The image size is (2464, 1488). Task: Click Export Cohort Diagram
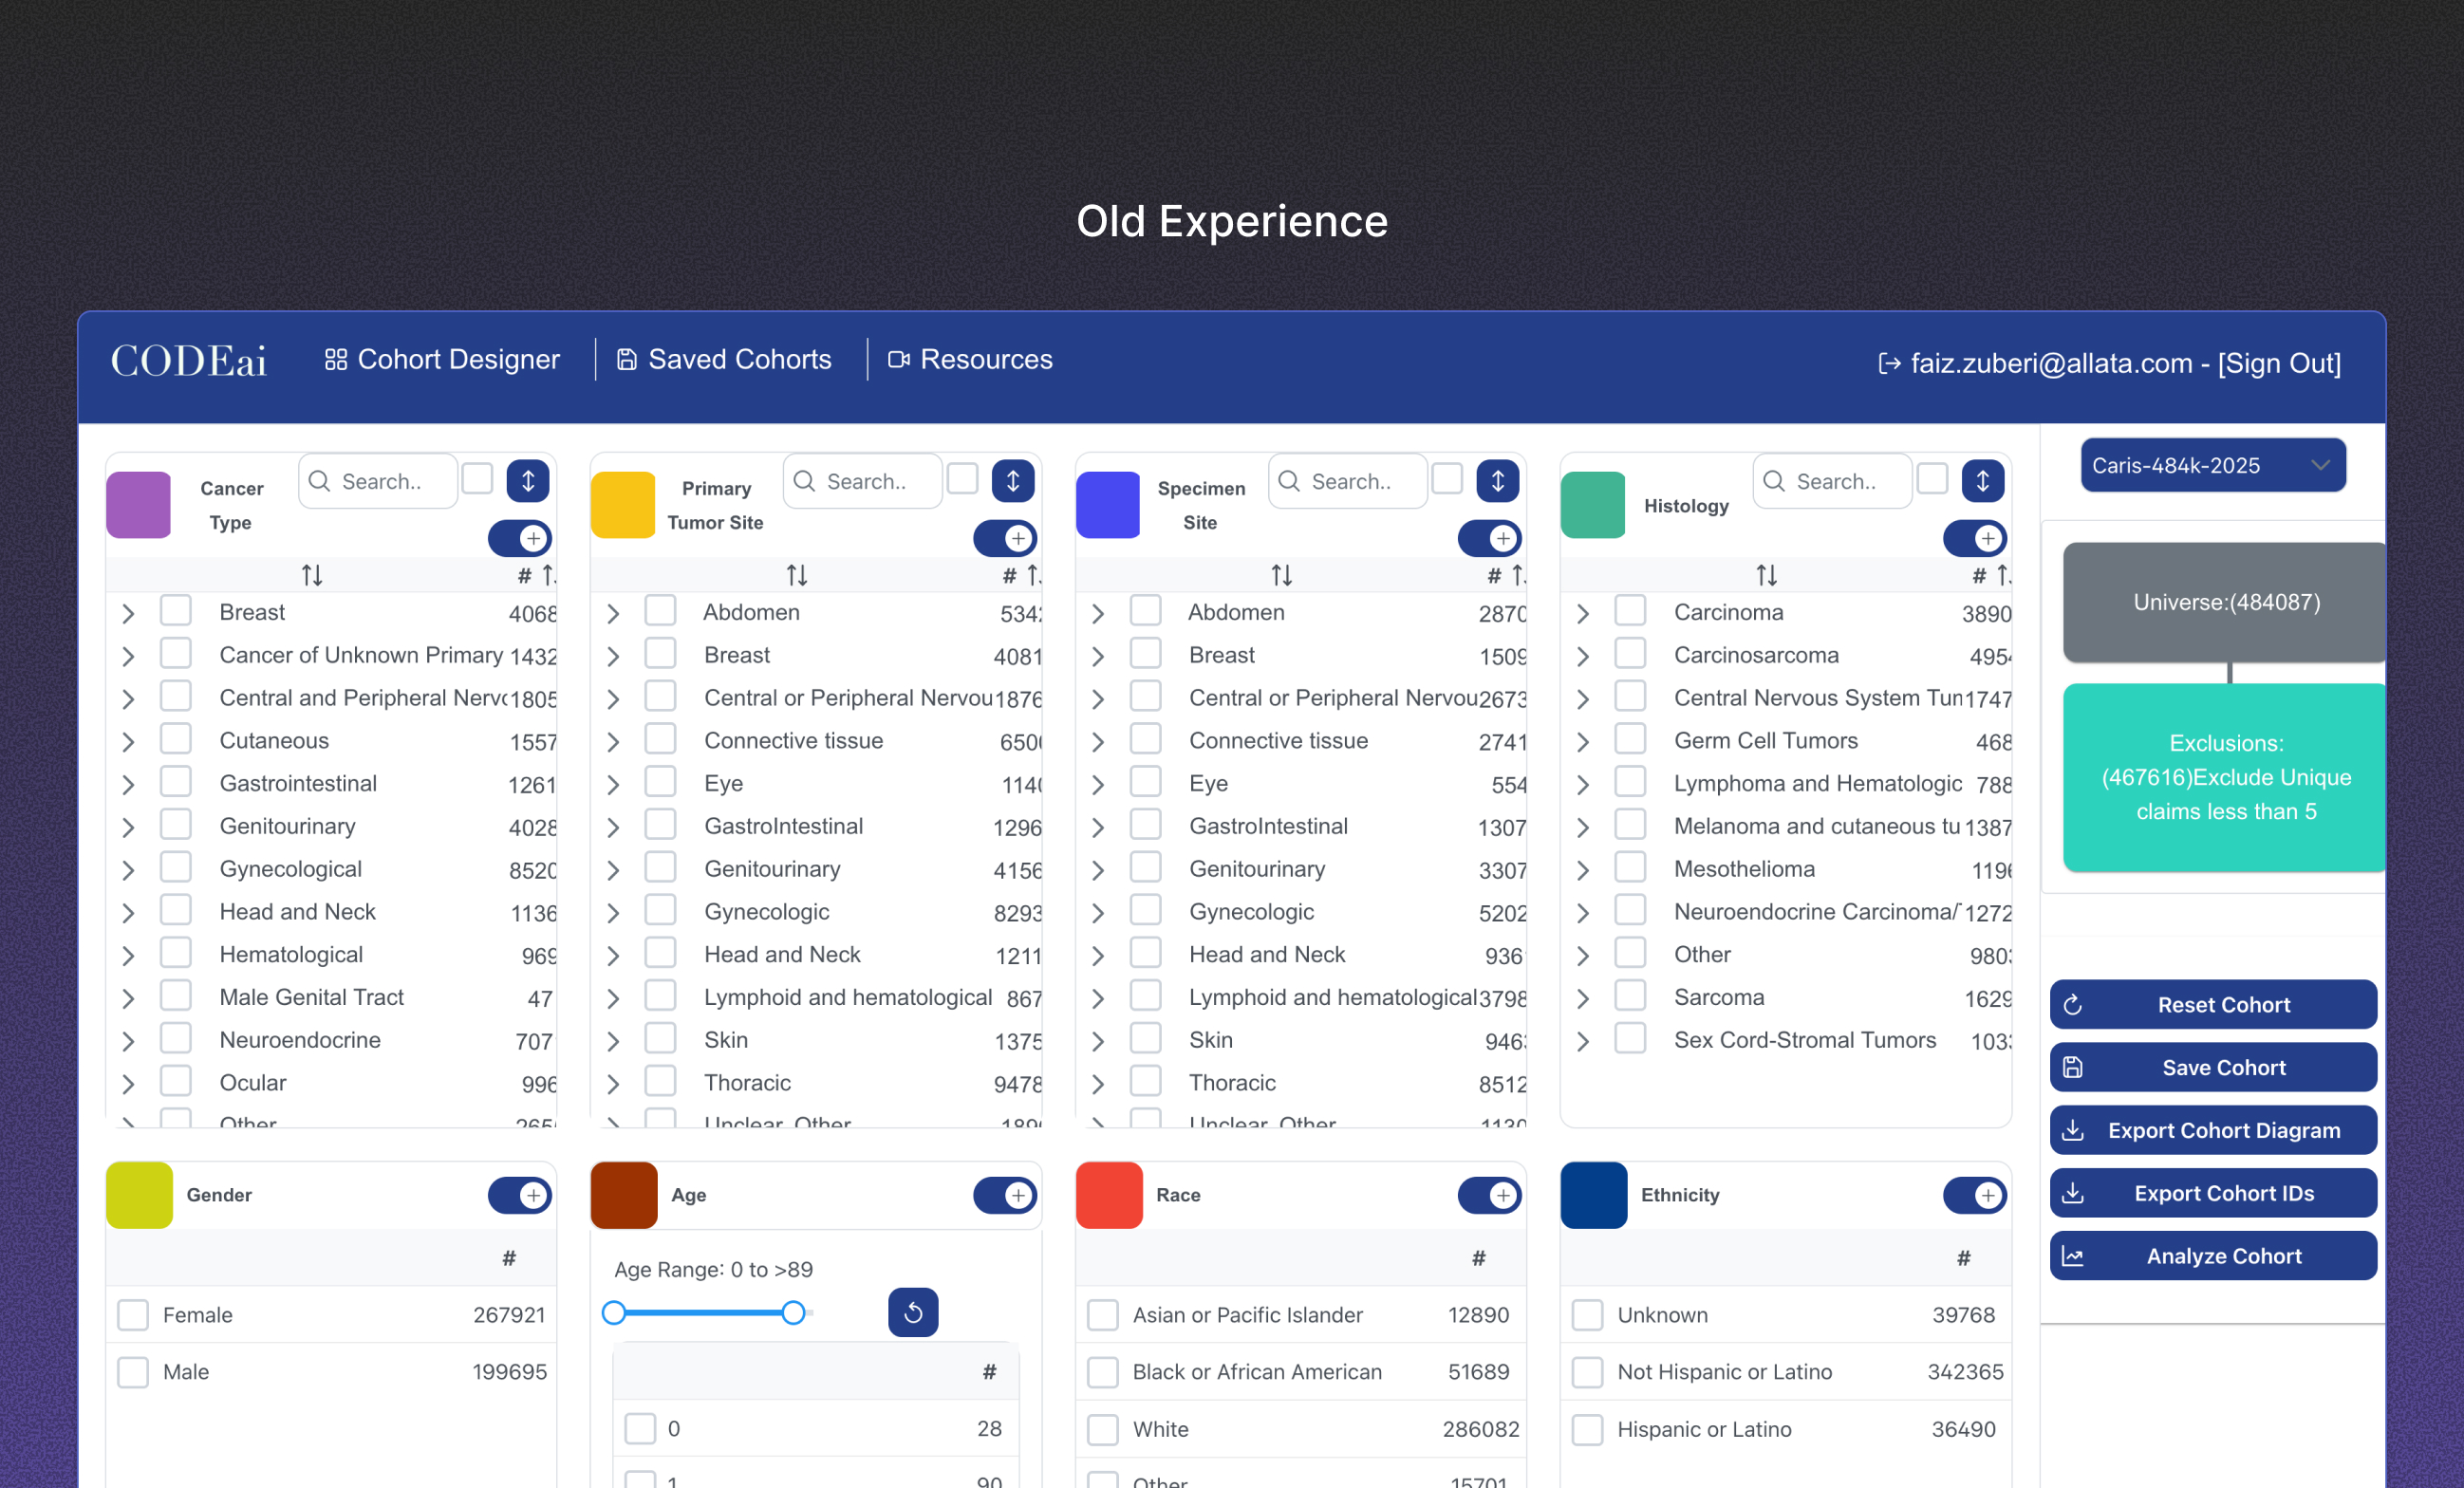pos(2213,1130)
